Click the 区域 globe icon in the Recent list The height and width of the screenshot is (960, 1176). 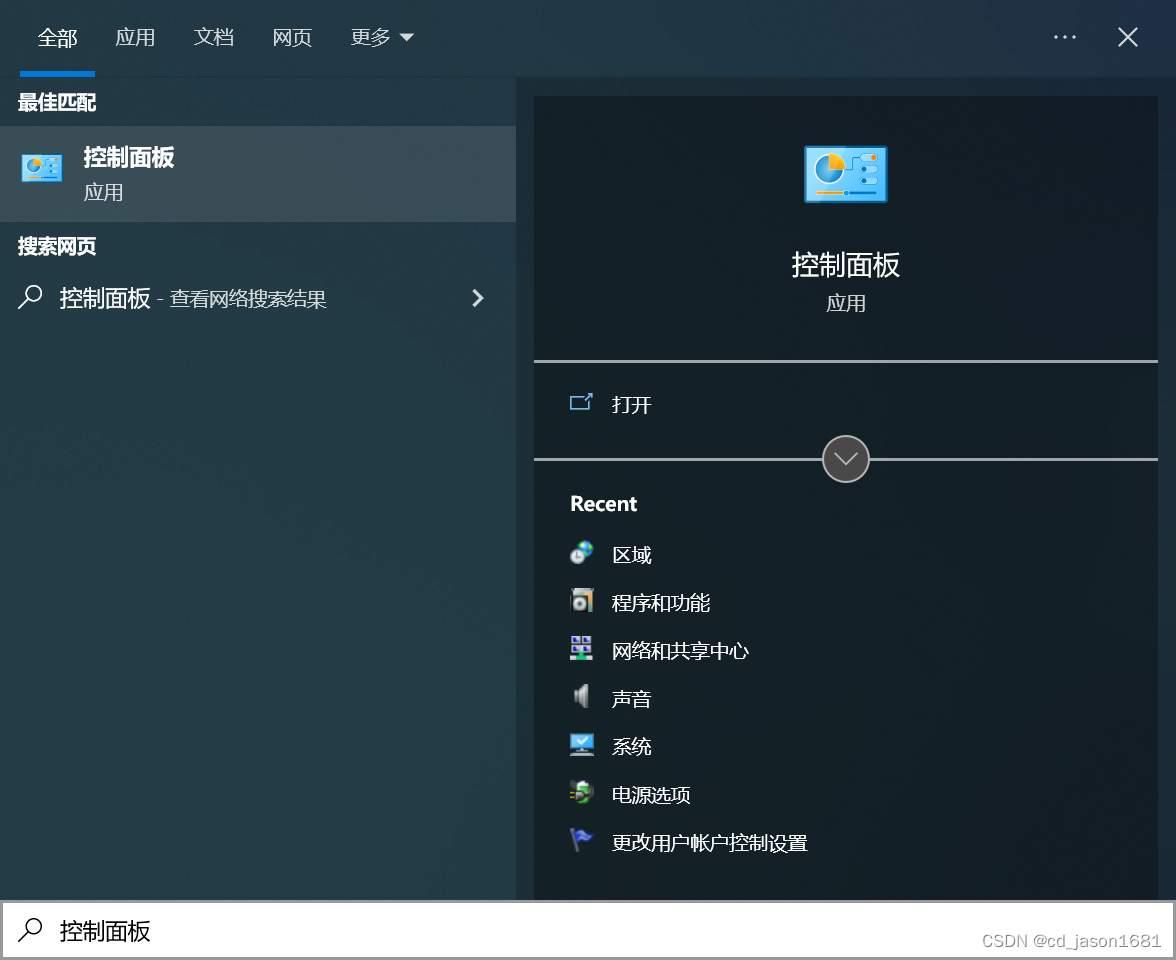(581, 553)
